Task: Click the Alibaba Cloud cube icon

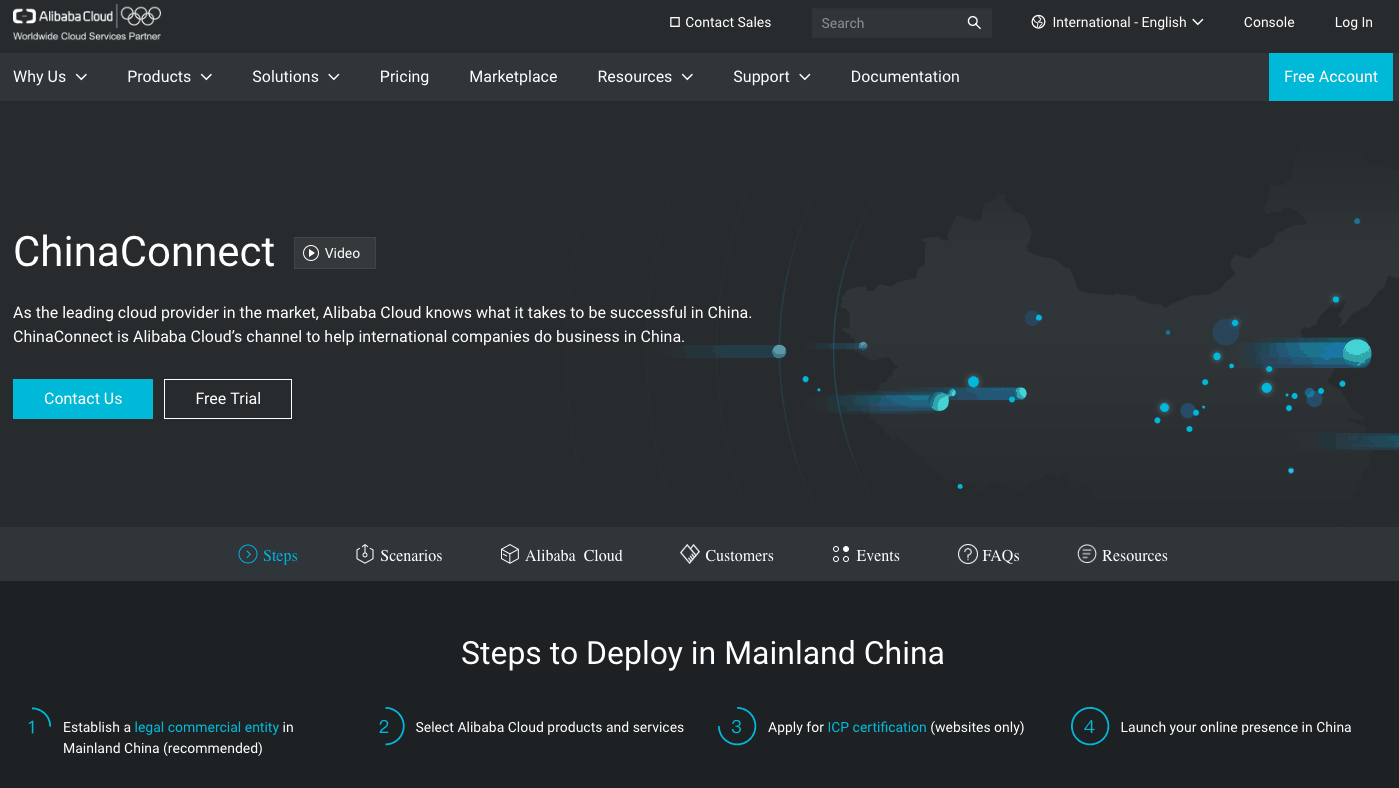Action: pos(510,554)
